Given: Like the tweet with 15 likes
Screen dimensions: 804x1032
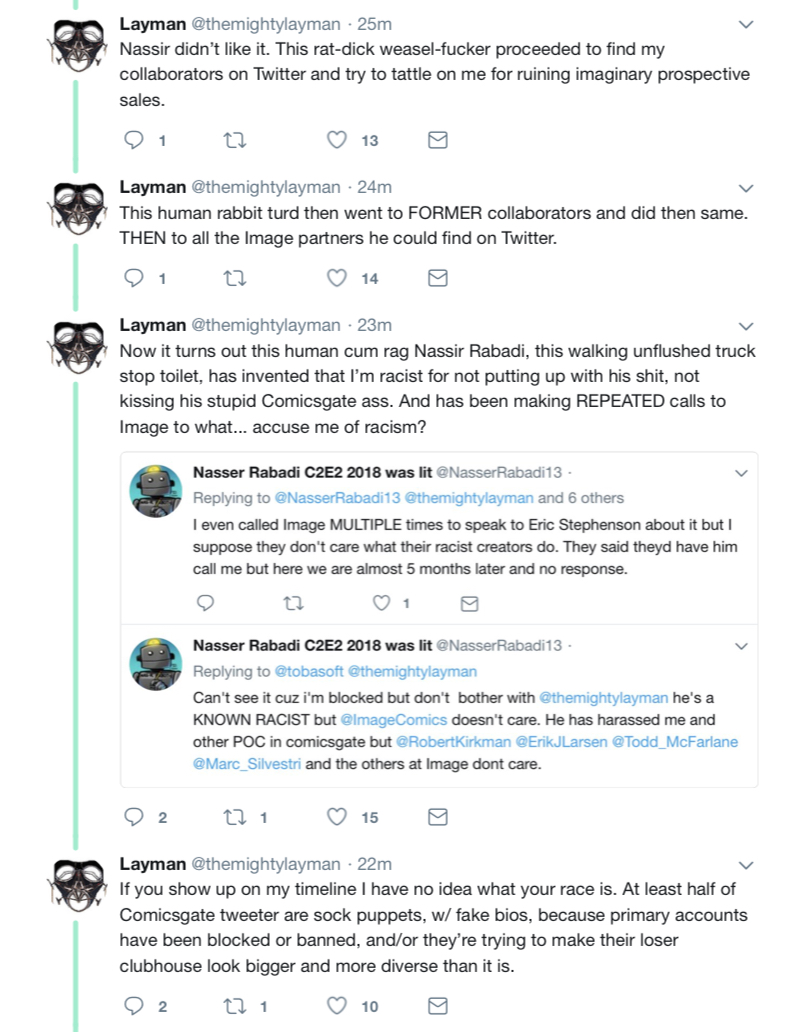Looking at the screenshot, I should click(337, 817).
